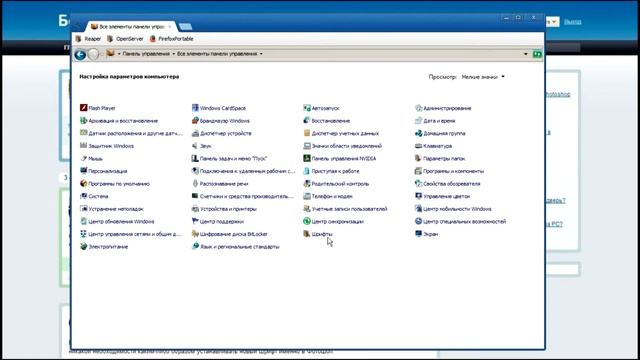
Task: Open Распознавание речи
Action: [x=220, y=184]
